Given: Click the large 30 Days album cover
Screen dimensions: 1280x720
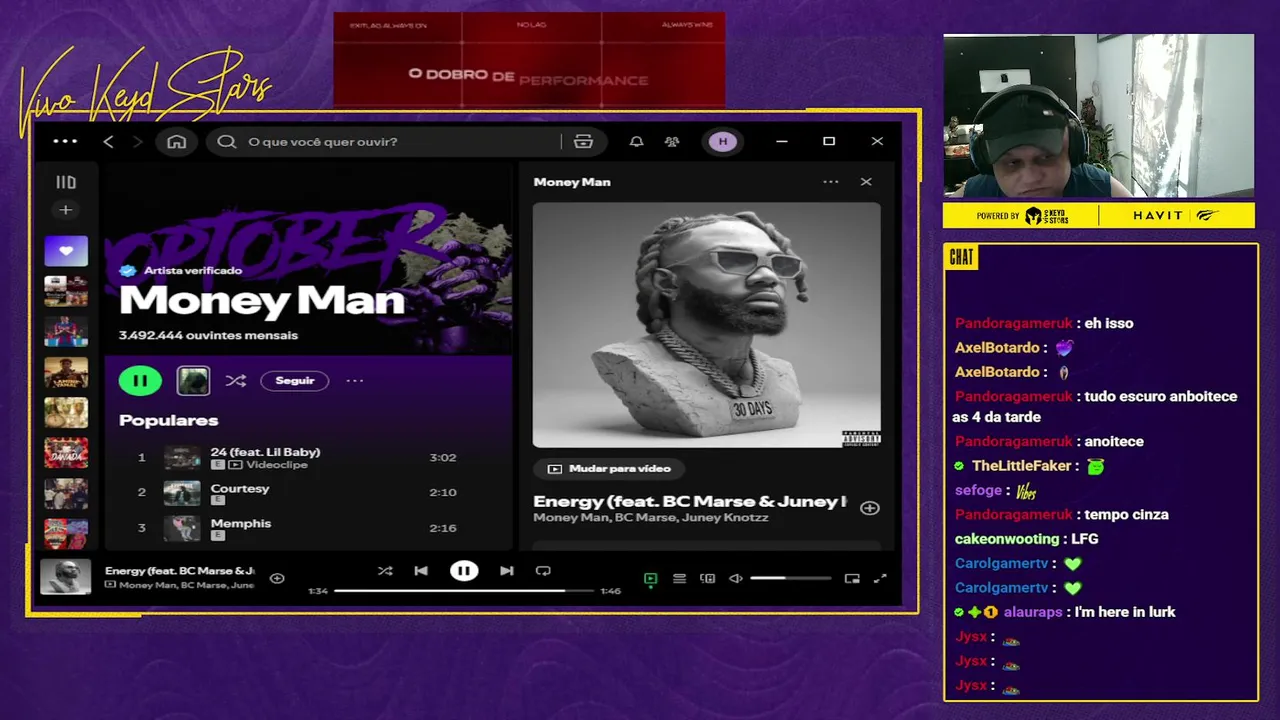Looking at the screenshot, I should pos(707,325).
